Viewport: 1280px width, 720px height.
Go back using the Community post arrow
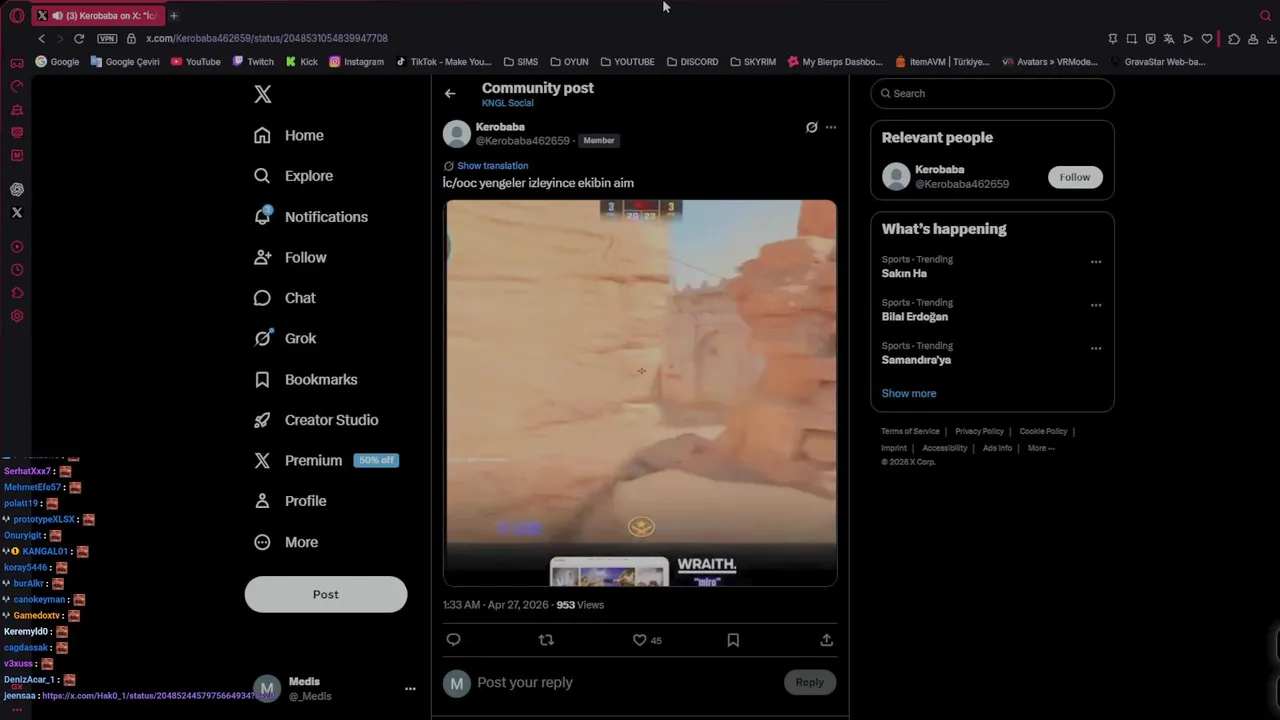(450, 93)
